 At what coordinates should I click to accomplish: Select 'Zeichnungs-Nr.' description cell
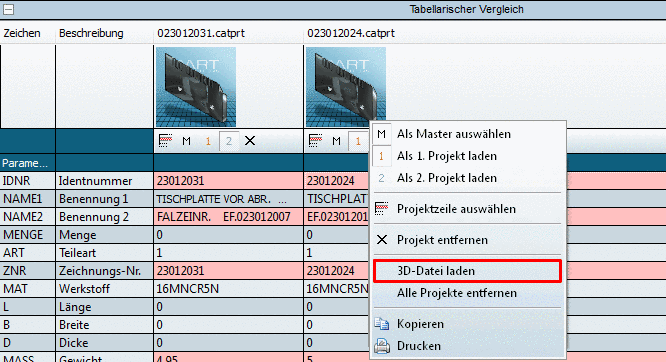pyautogui.click(x=104, y=271)
